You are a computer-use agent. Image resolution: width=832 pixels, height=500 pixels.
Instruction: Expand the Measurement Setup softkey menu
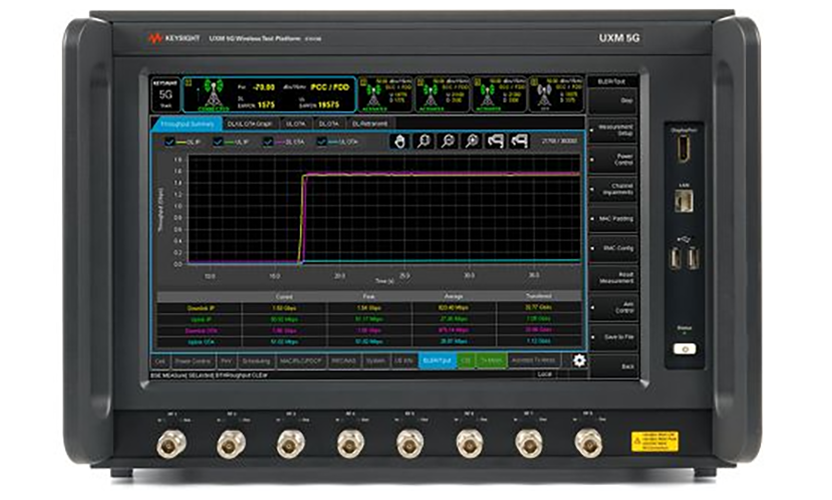point(613,130)
